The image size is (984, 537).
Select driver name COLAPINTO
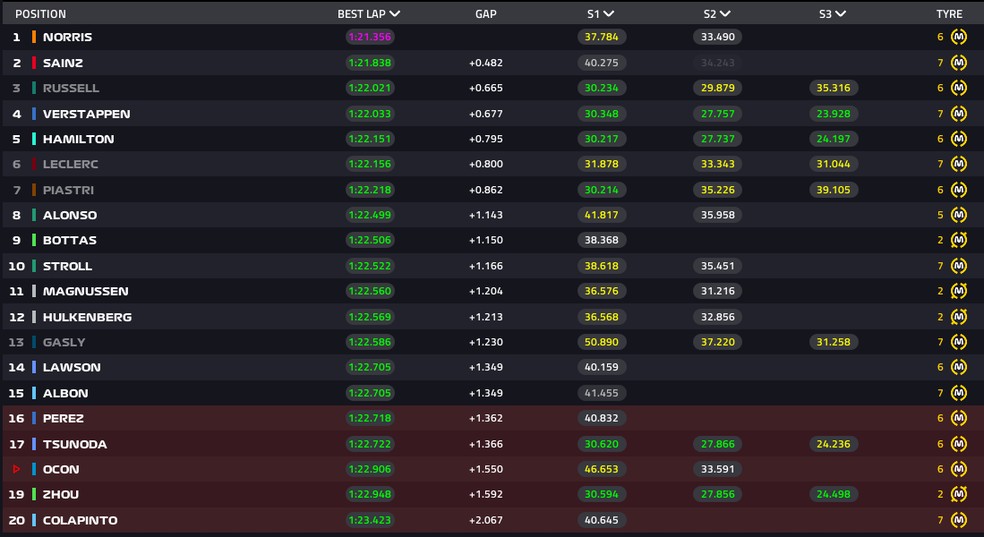coord(80,519)
